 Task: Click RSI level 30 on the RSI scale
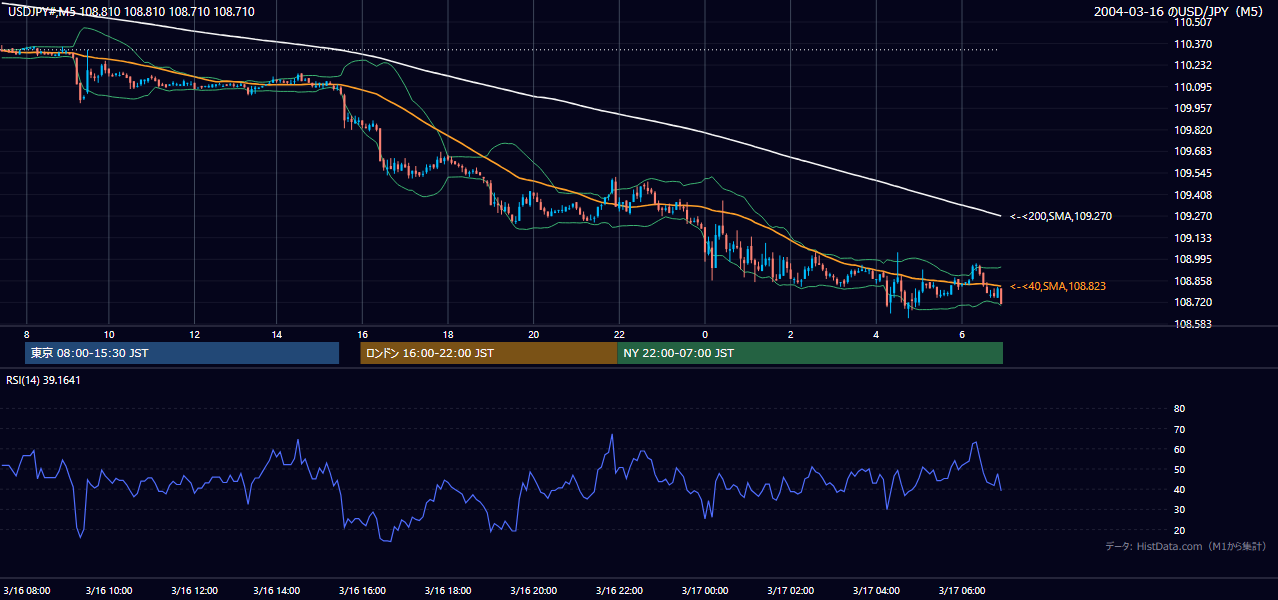coord(1179,510)
